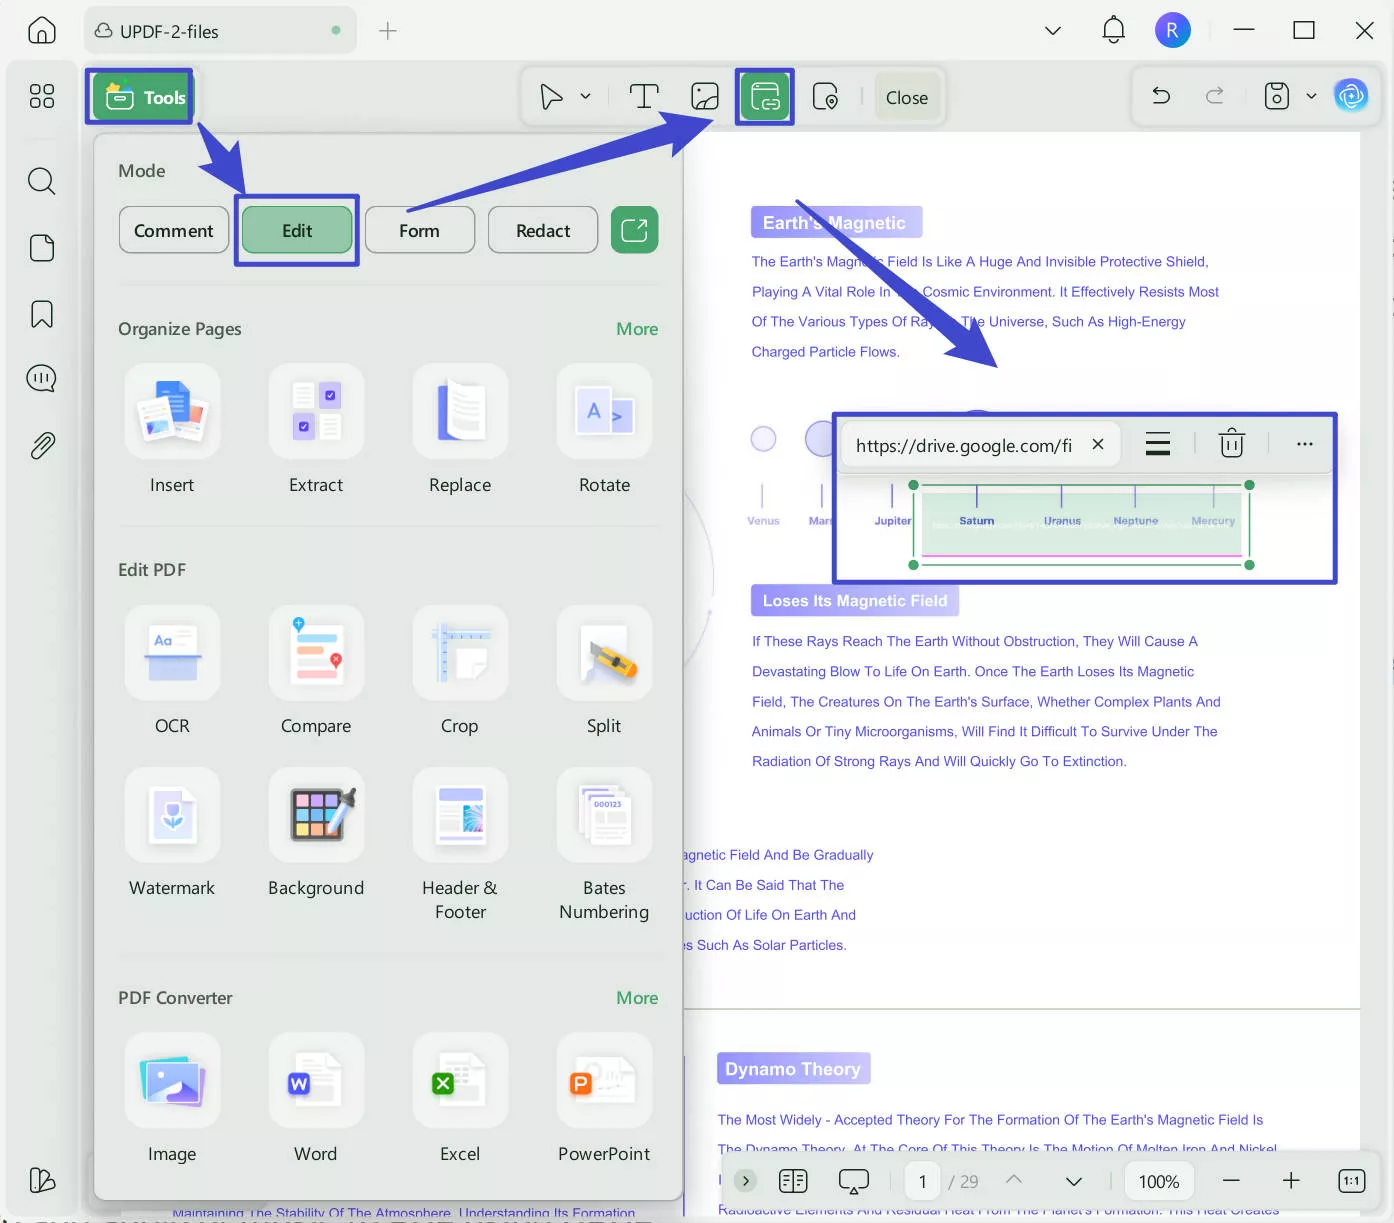Open the Comments bubble icon in sidebar
The height and width of the screenshot is (1223, 1394).
pos(41,378)
